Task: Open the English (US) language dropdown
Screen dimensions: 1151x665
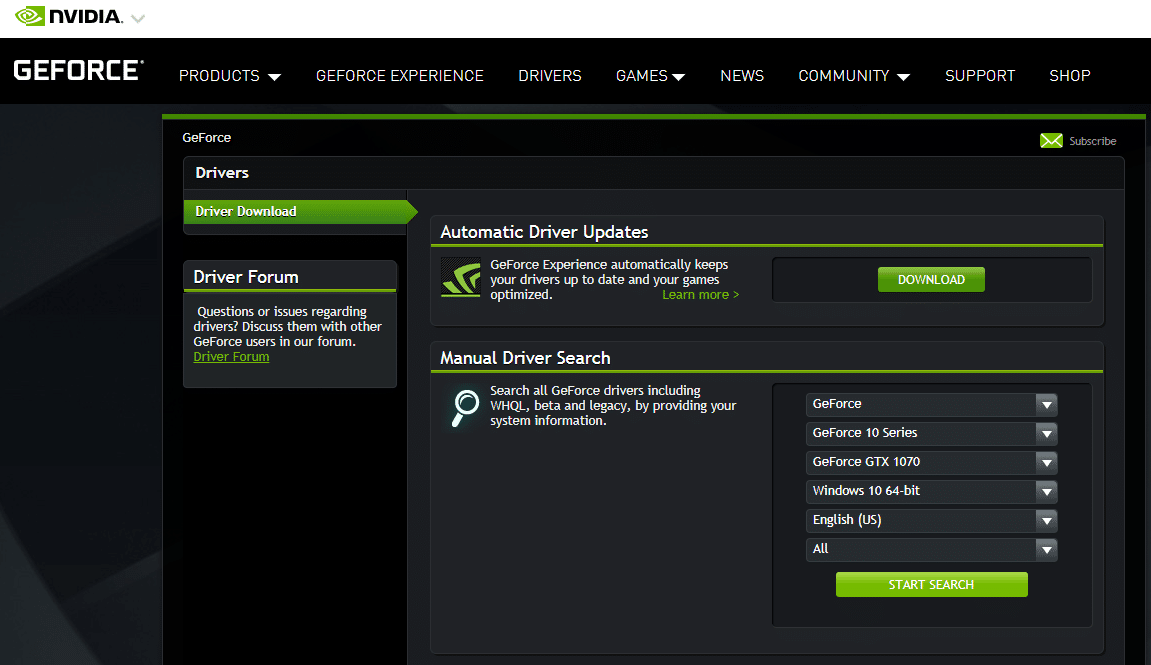Action: click(931, 520)
